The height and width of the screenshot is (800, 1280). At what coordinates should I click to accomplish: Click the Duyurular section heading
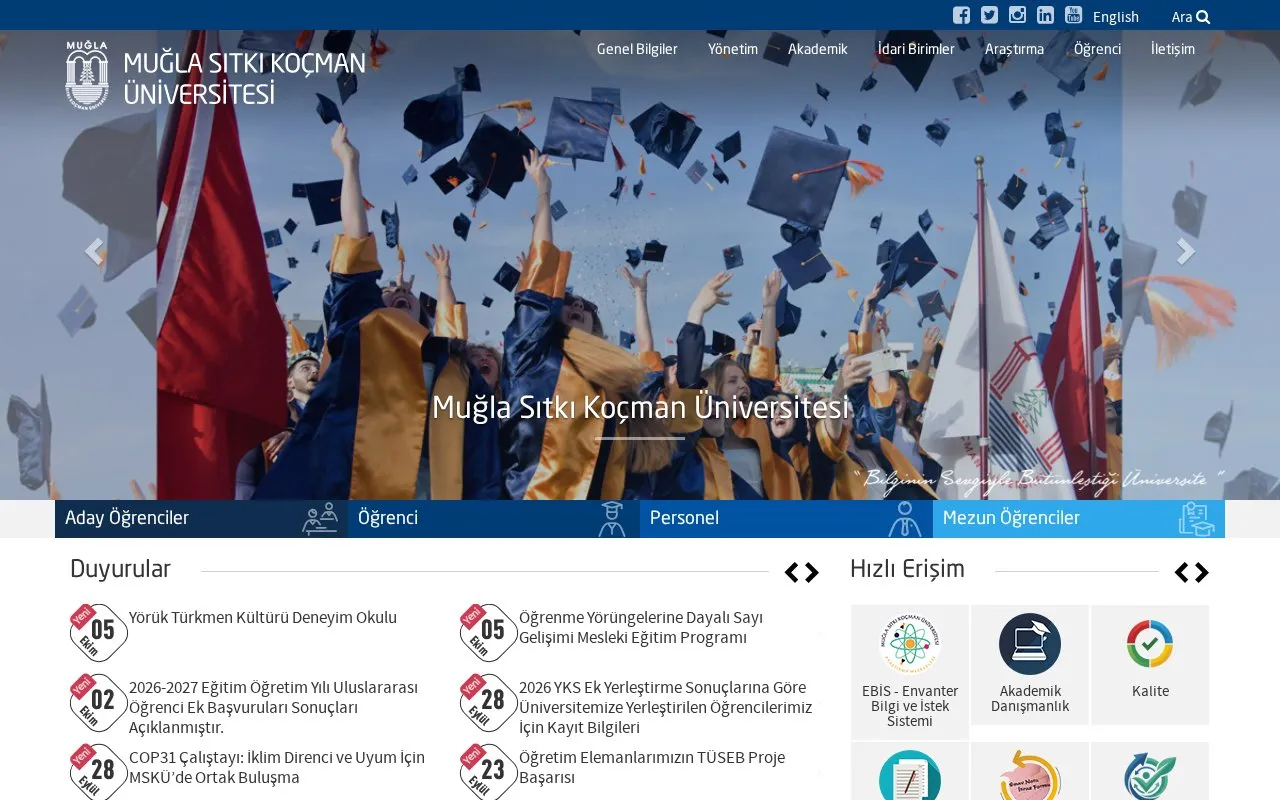[x=120, y=569]
